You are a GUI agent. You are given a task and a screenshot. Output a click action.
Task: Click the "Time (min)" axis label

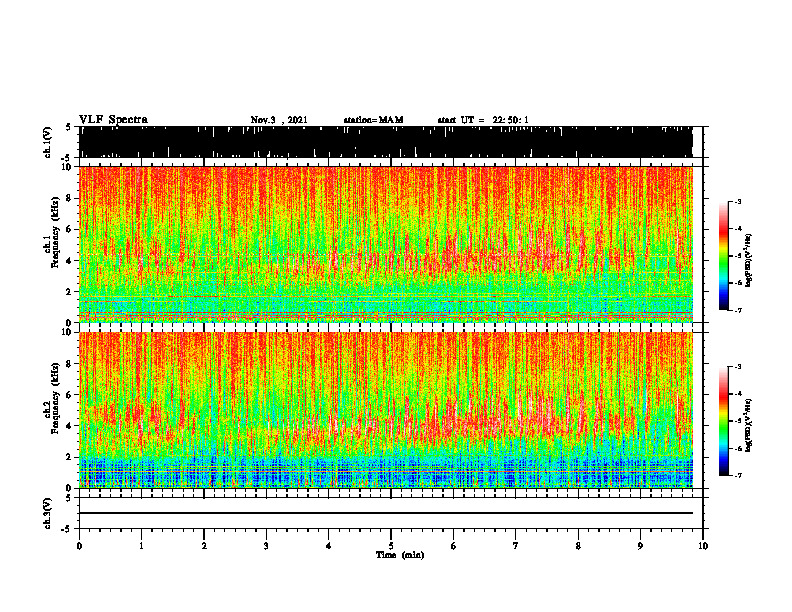[x=400, y=555]
